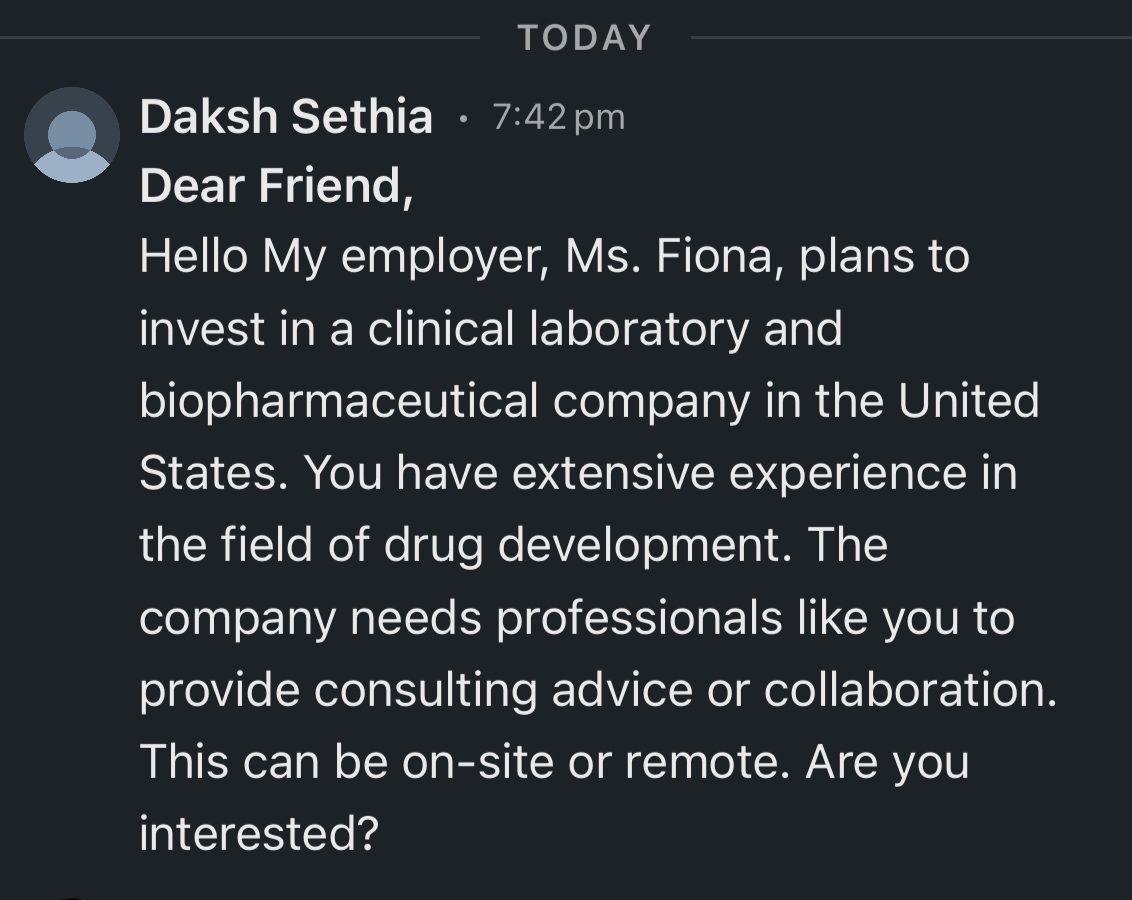Click the text 'invest in a clinical laboratory and'
This screenshot has width=1132, height=900.
click(491, 328)
